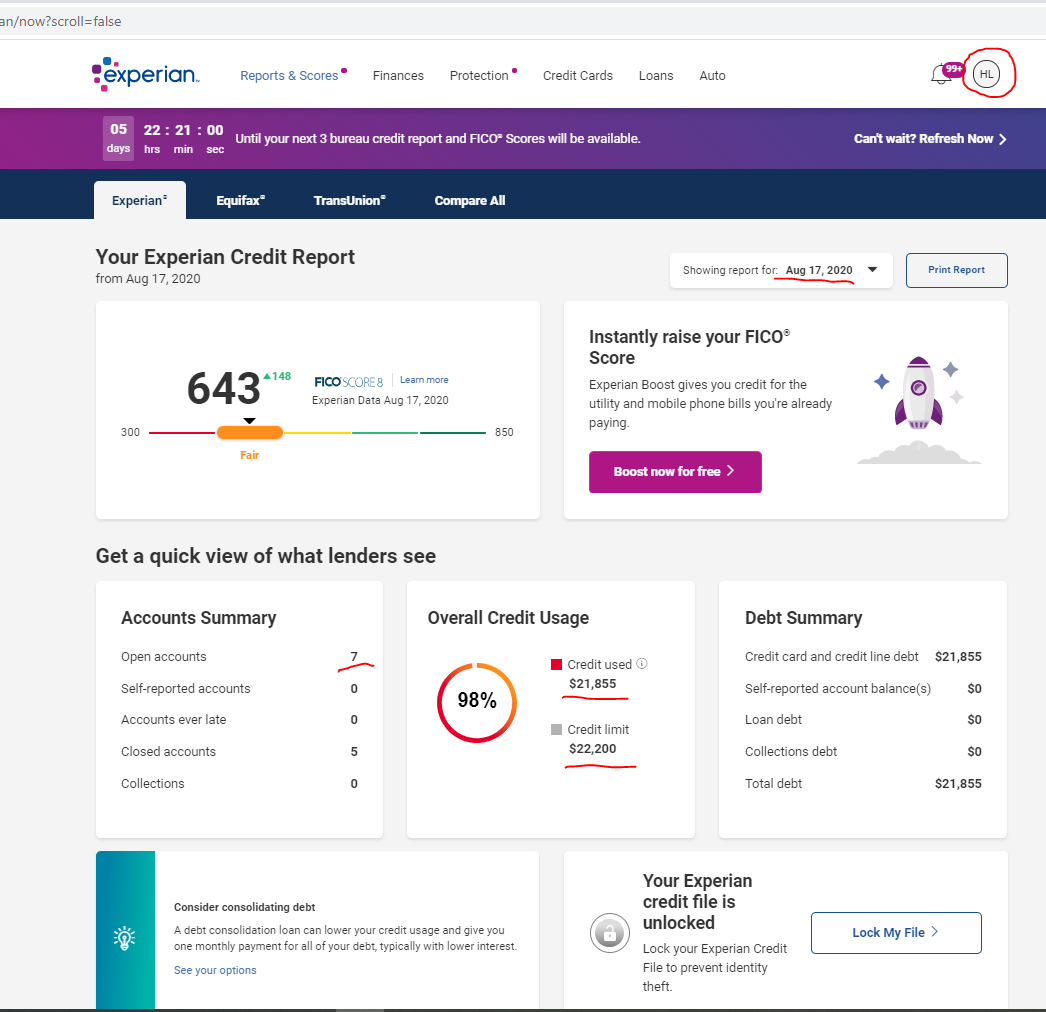Viewport: 1046px width, 1012px height.
Task: Open the notifications bell icon
Action: pyautogui.click(x=941, y=75)
